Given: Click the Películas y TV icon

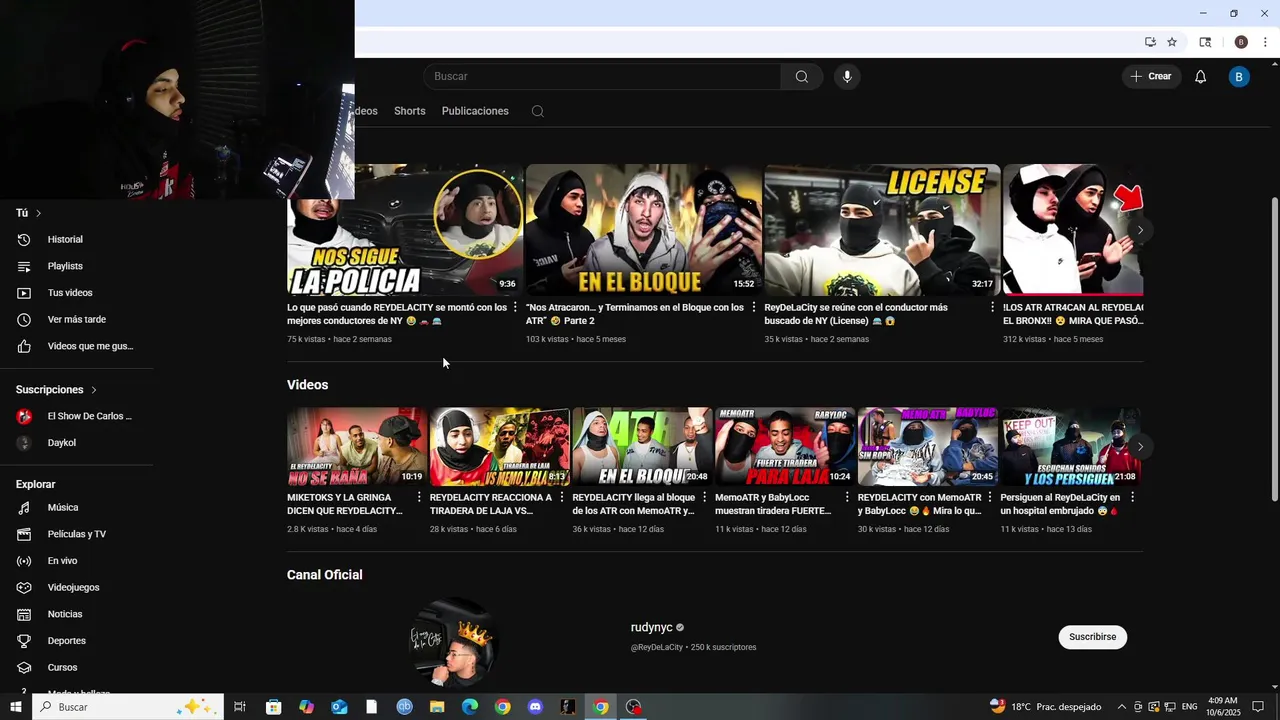Looking at the screenshot, I should (25, 534).
